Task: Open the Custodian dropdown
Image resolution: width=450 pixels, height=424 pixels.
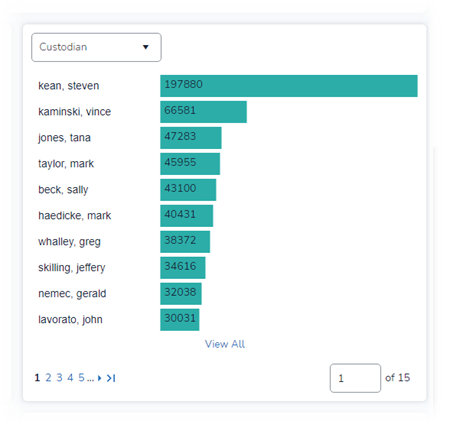Action: click(96, 47)
